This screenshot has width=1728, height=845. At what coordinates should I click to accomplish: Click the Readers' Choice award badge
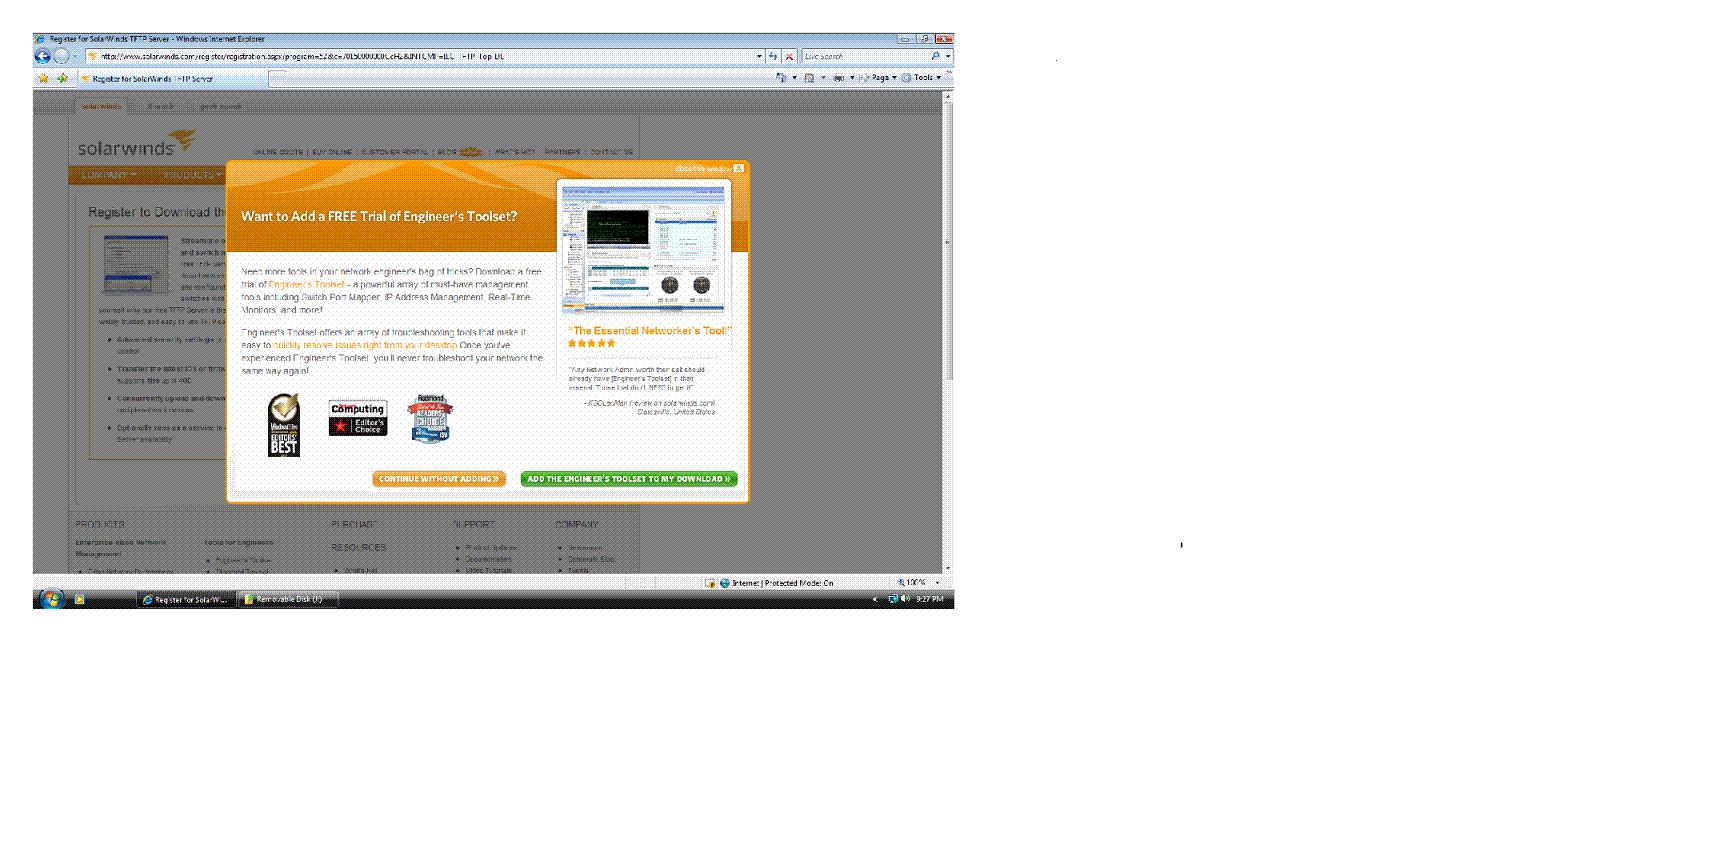[x=430, y=419]
